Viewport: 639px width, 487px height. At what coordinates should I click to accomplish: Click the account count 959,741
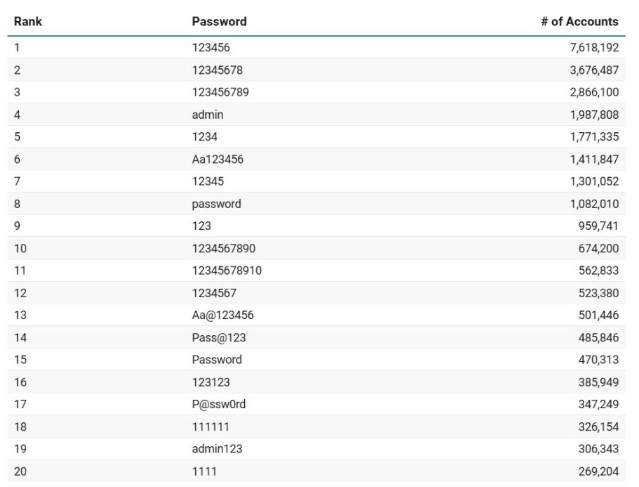(x=598, y=226)
